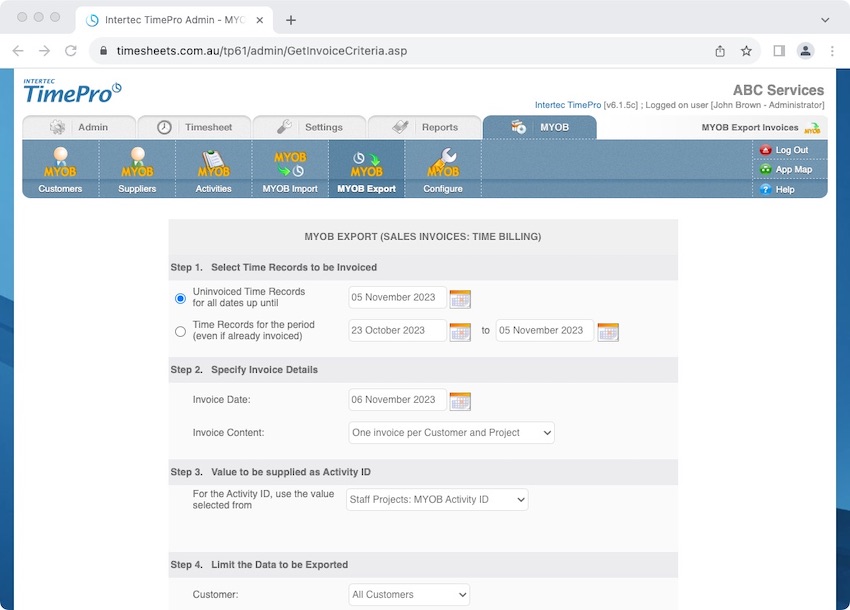Go to MYOB Import
Viewport: 850px width, 610px height.
click(290, 169)
